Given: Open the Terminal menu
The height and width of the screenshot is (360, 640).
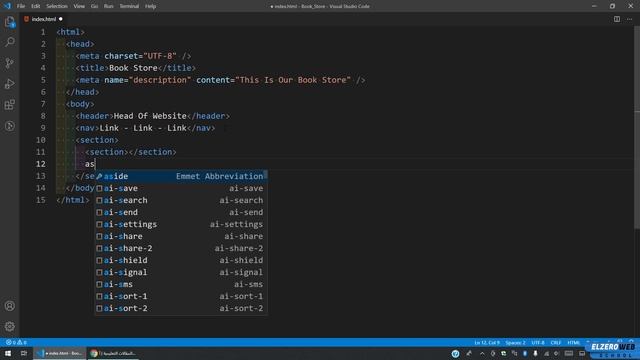Looking at the screenshot, I should tap(129, 6).
